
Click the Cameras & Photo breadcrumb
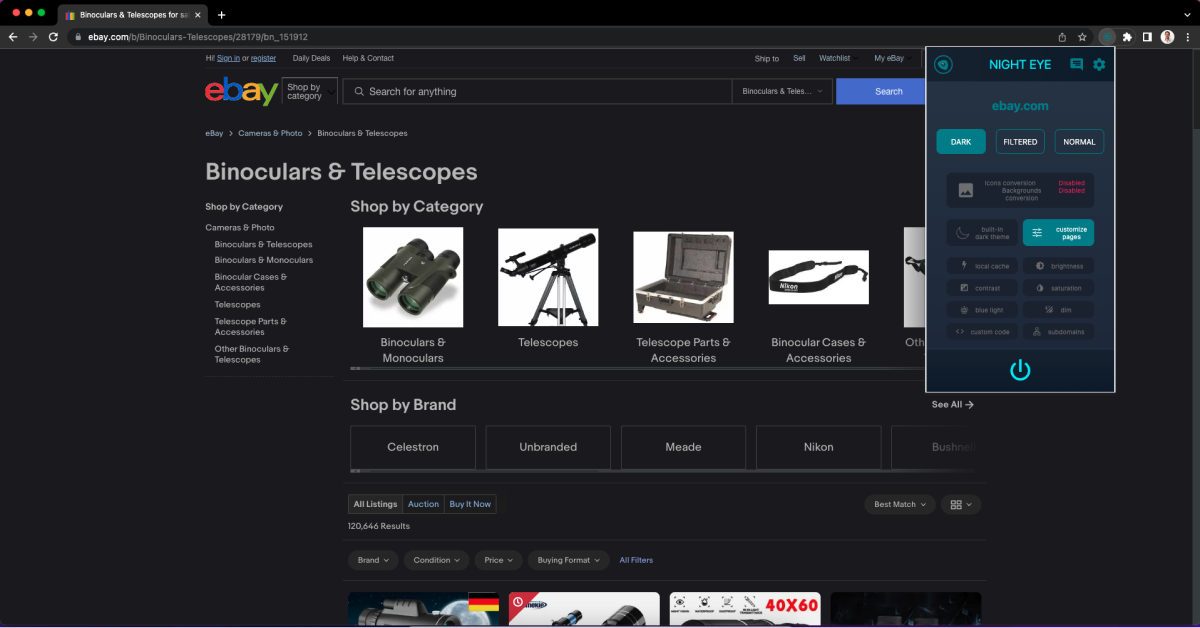(270, 133)
